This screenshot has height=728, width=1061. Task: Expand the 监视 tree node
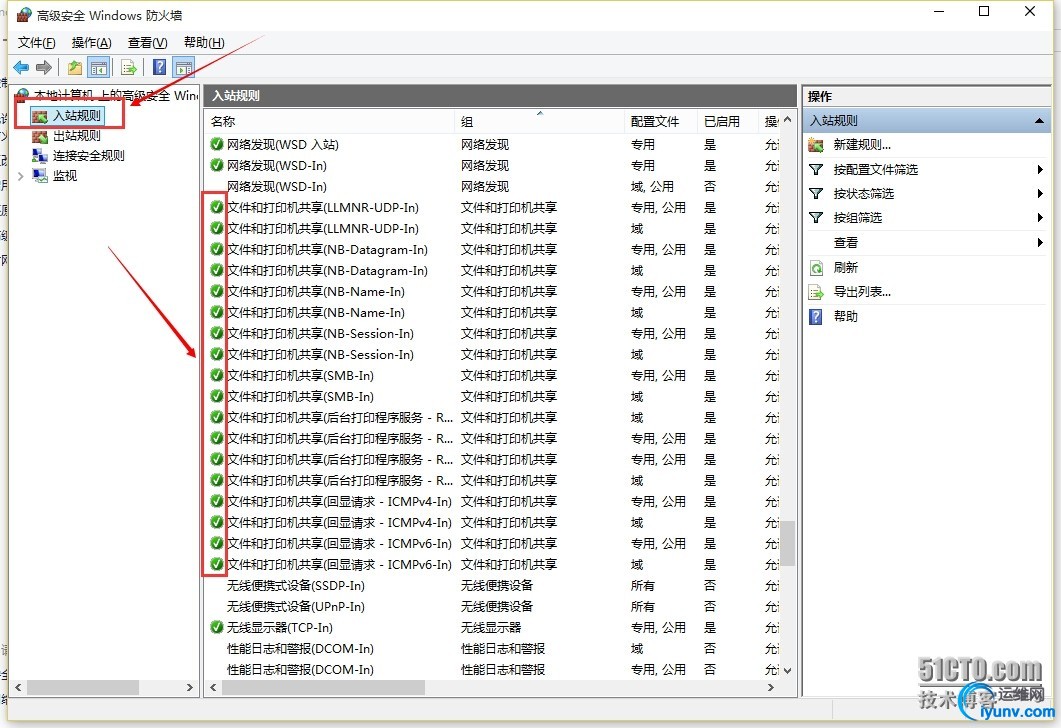(21, 176)
